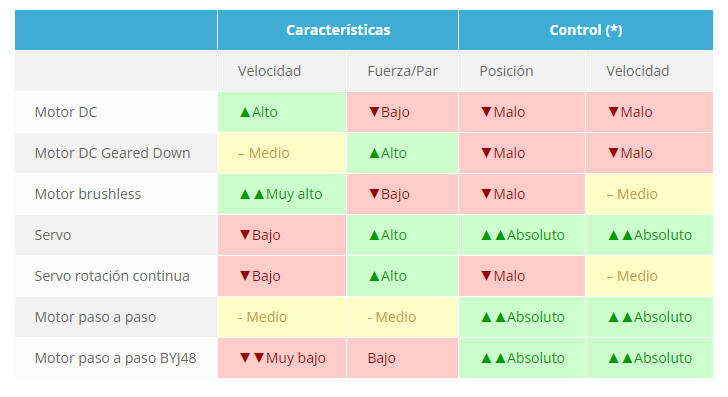
Task: Click the Control (*) header cell
Action: click(x=585, y=30)
